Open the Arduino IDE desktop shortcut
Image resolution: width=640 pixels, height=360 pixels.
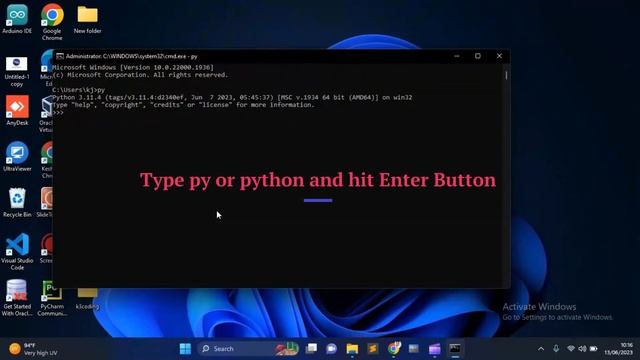point(17,19)
